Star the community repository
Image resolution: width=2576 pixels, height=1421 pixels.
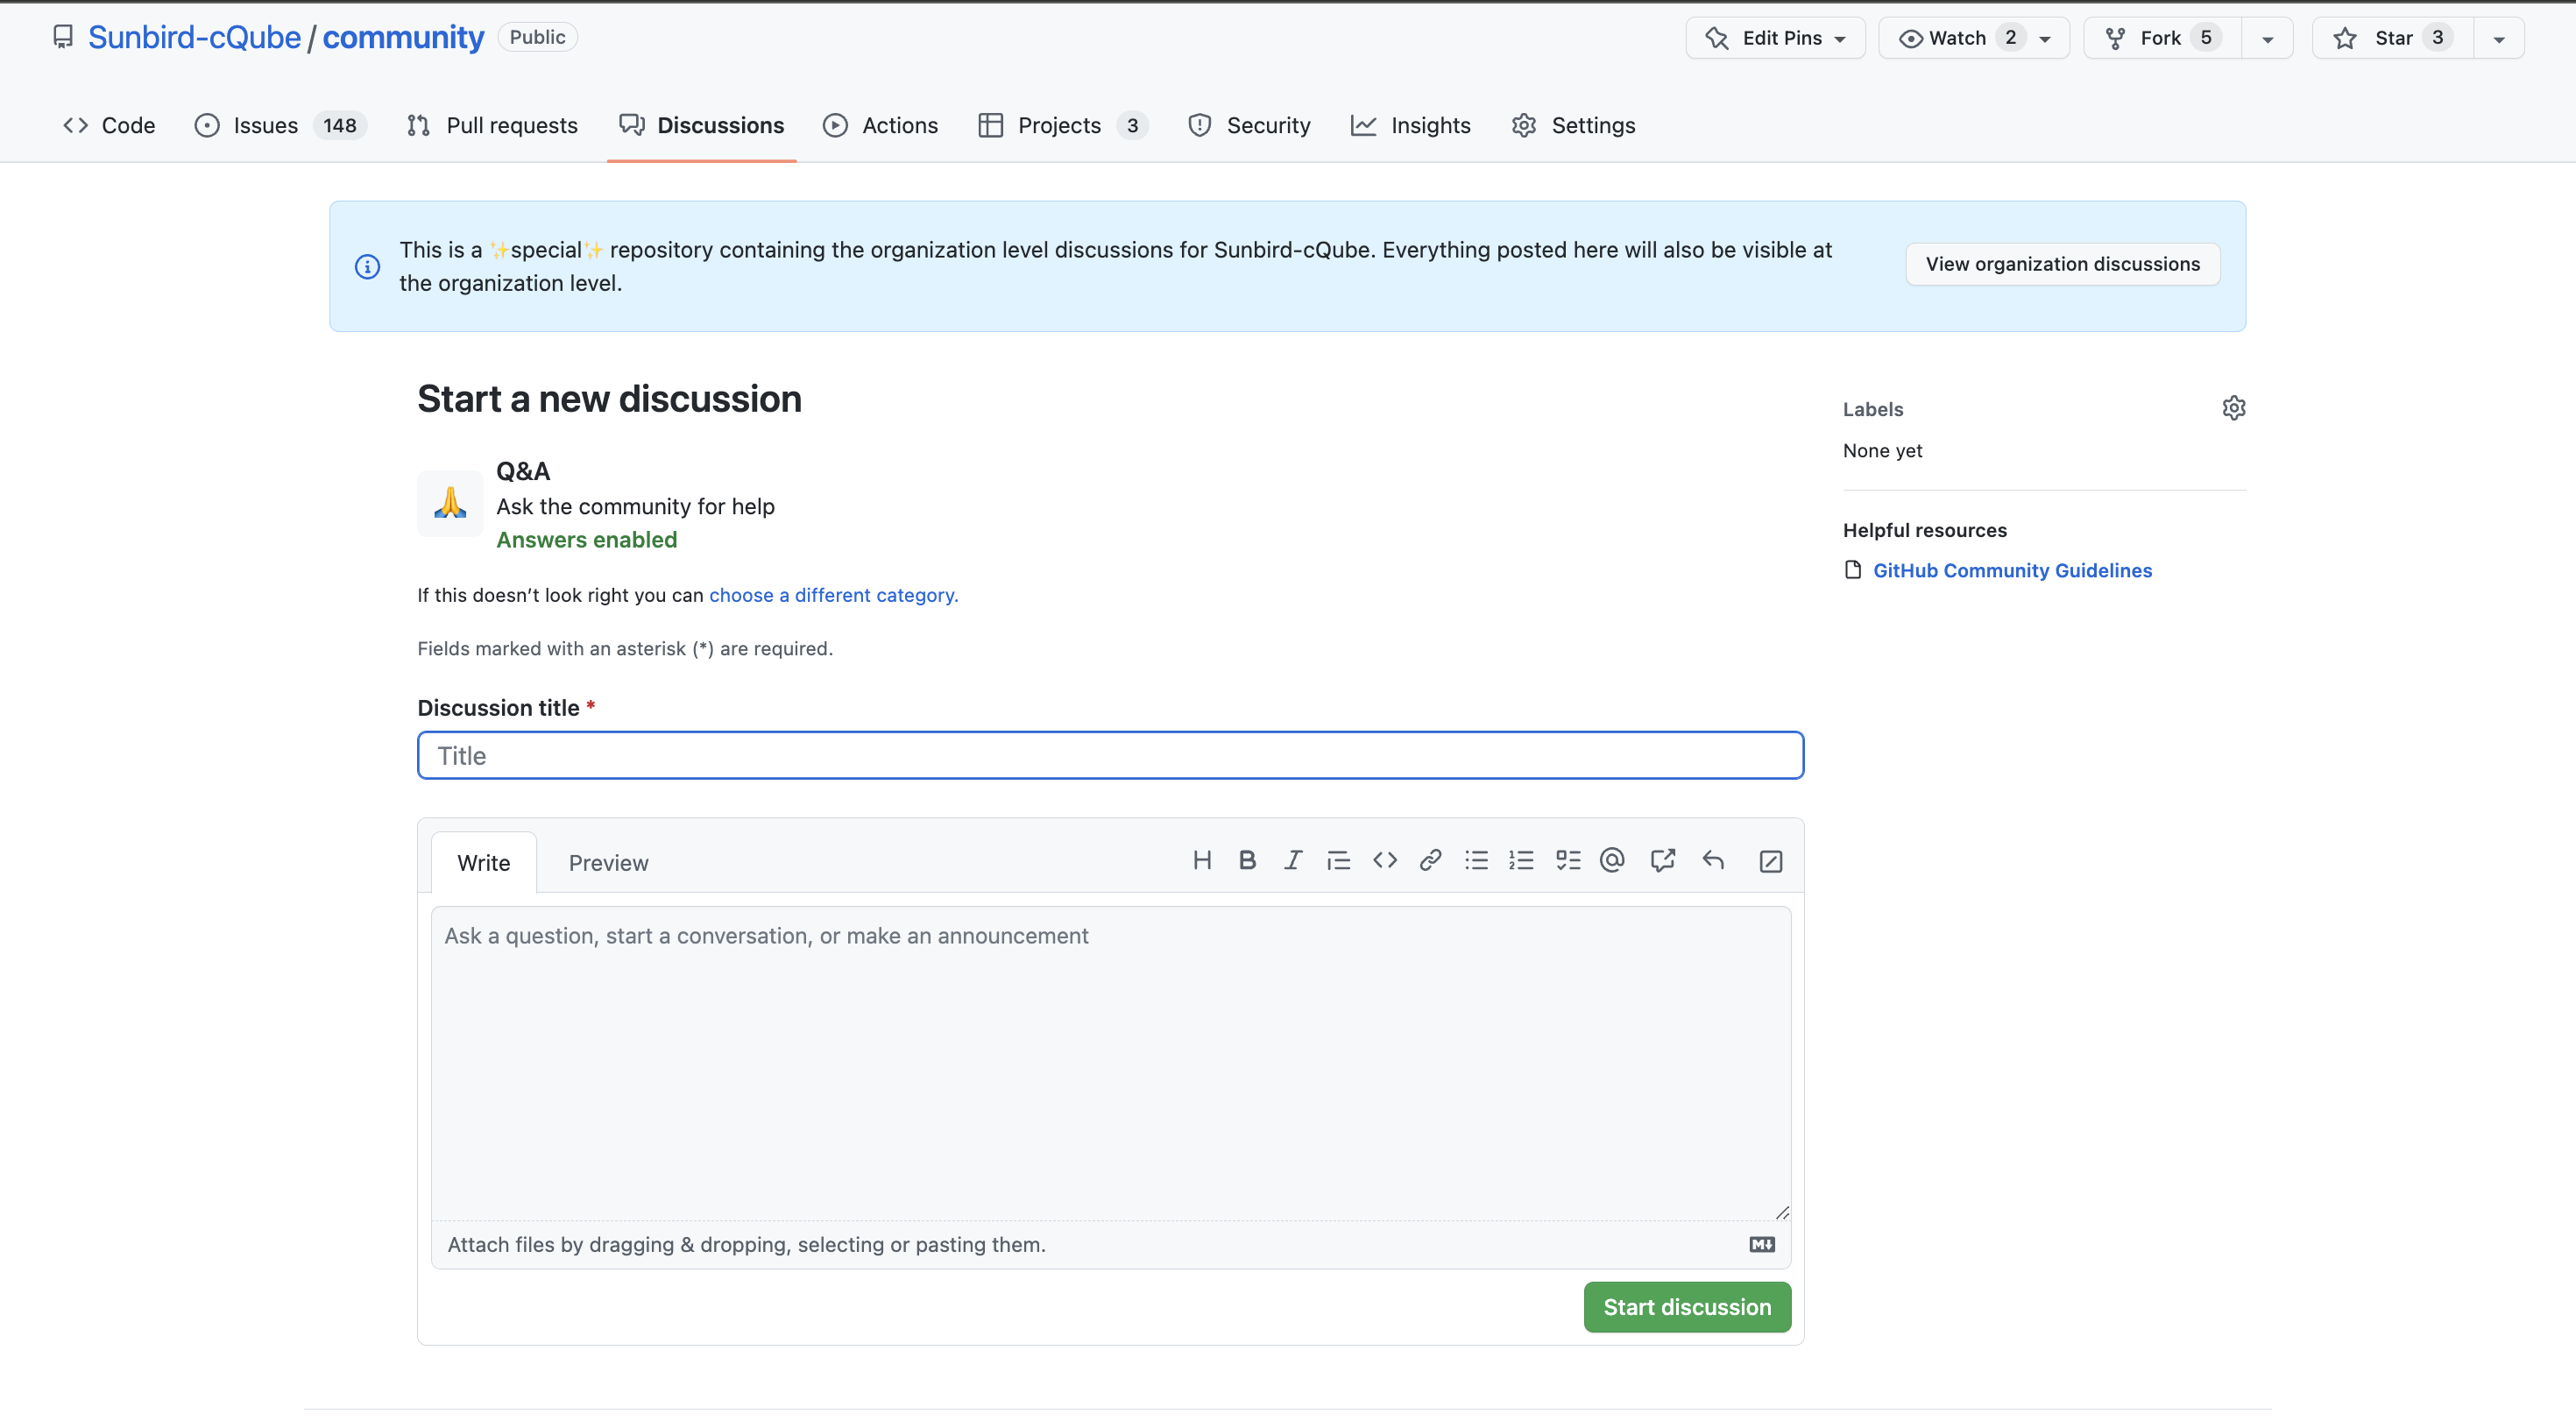[2392, 38]
